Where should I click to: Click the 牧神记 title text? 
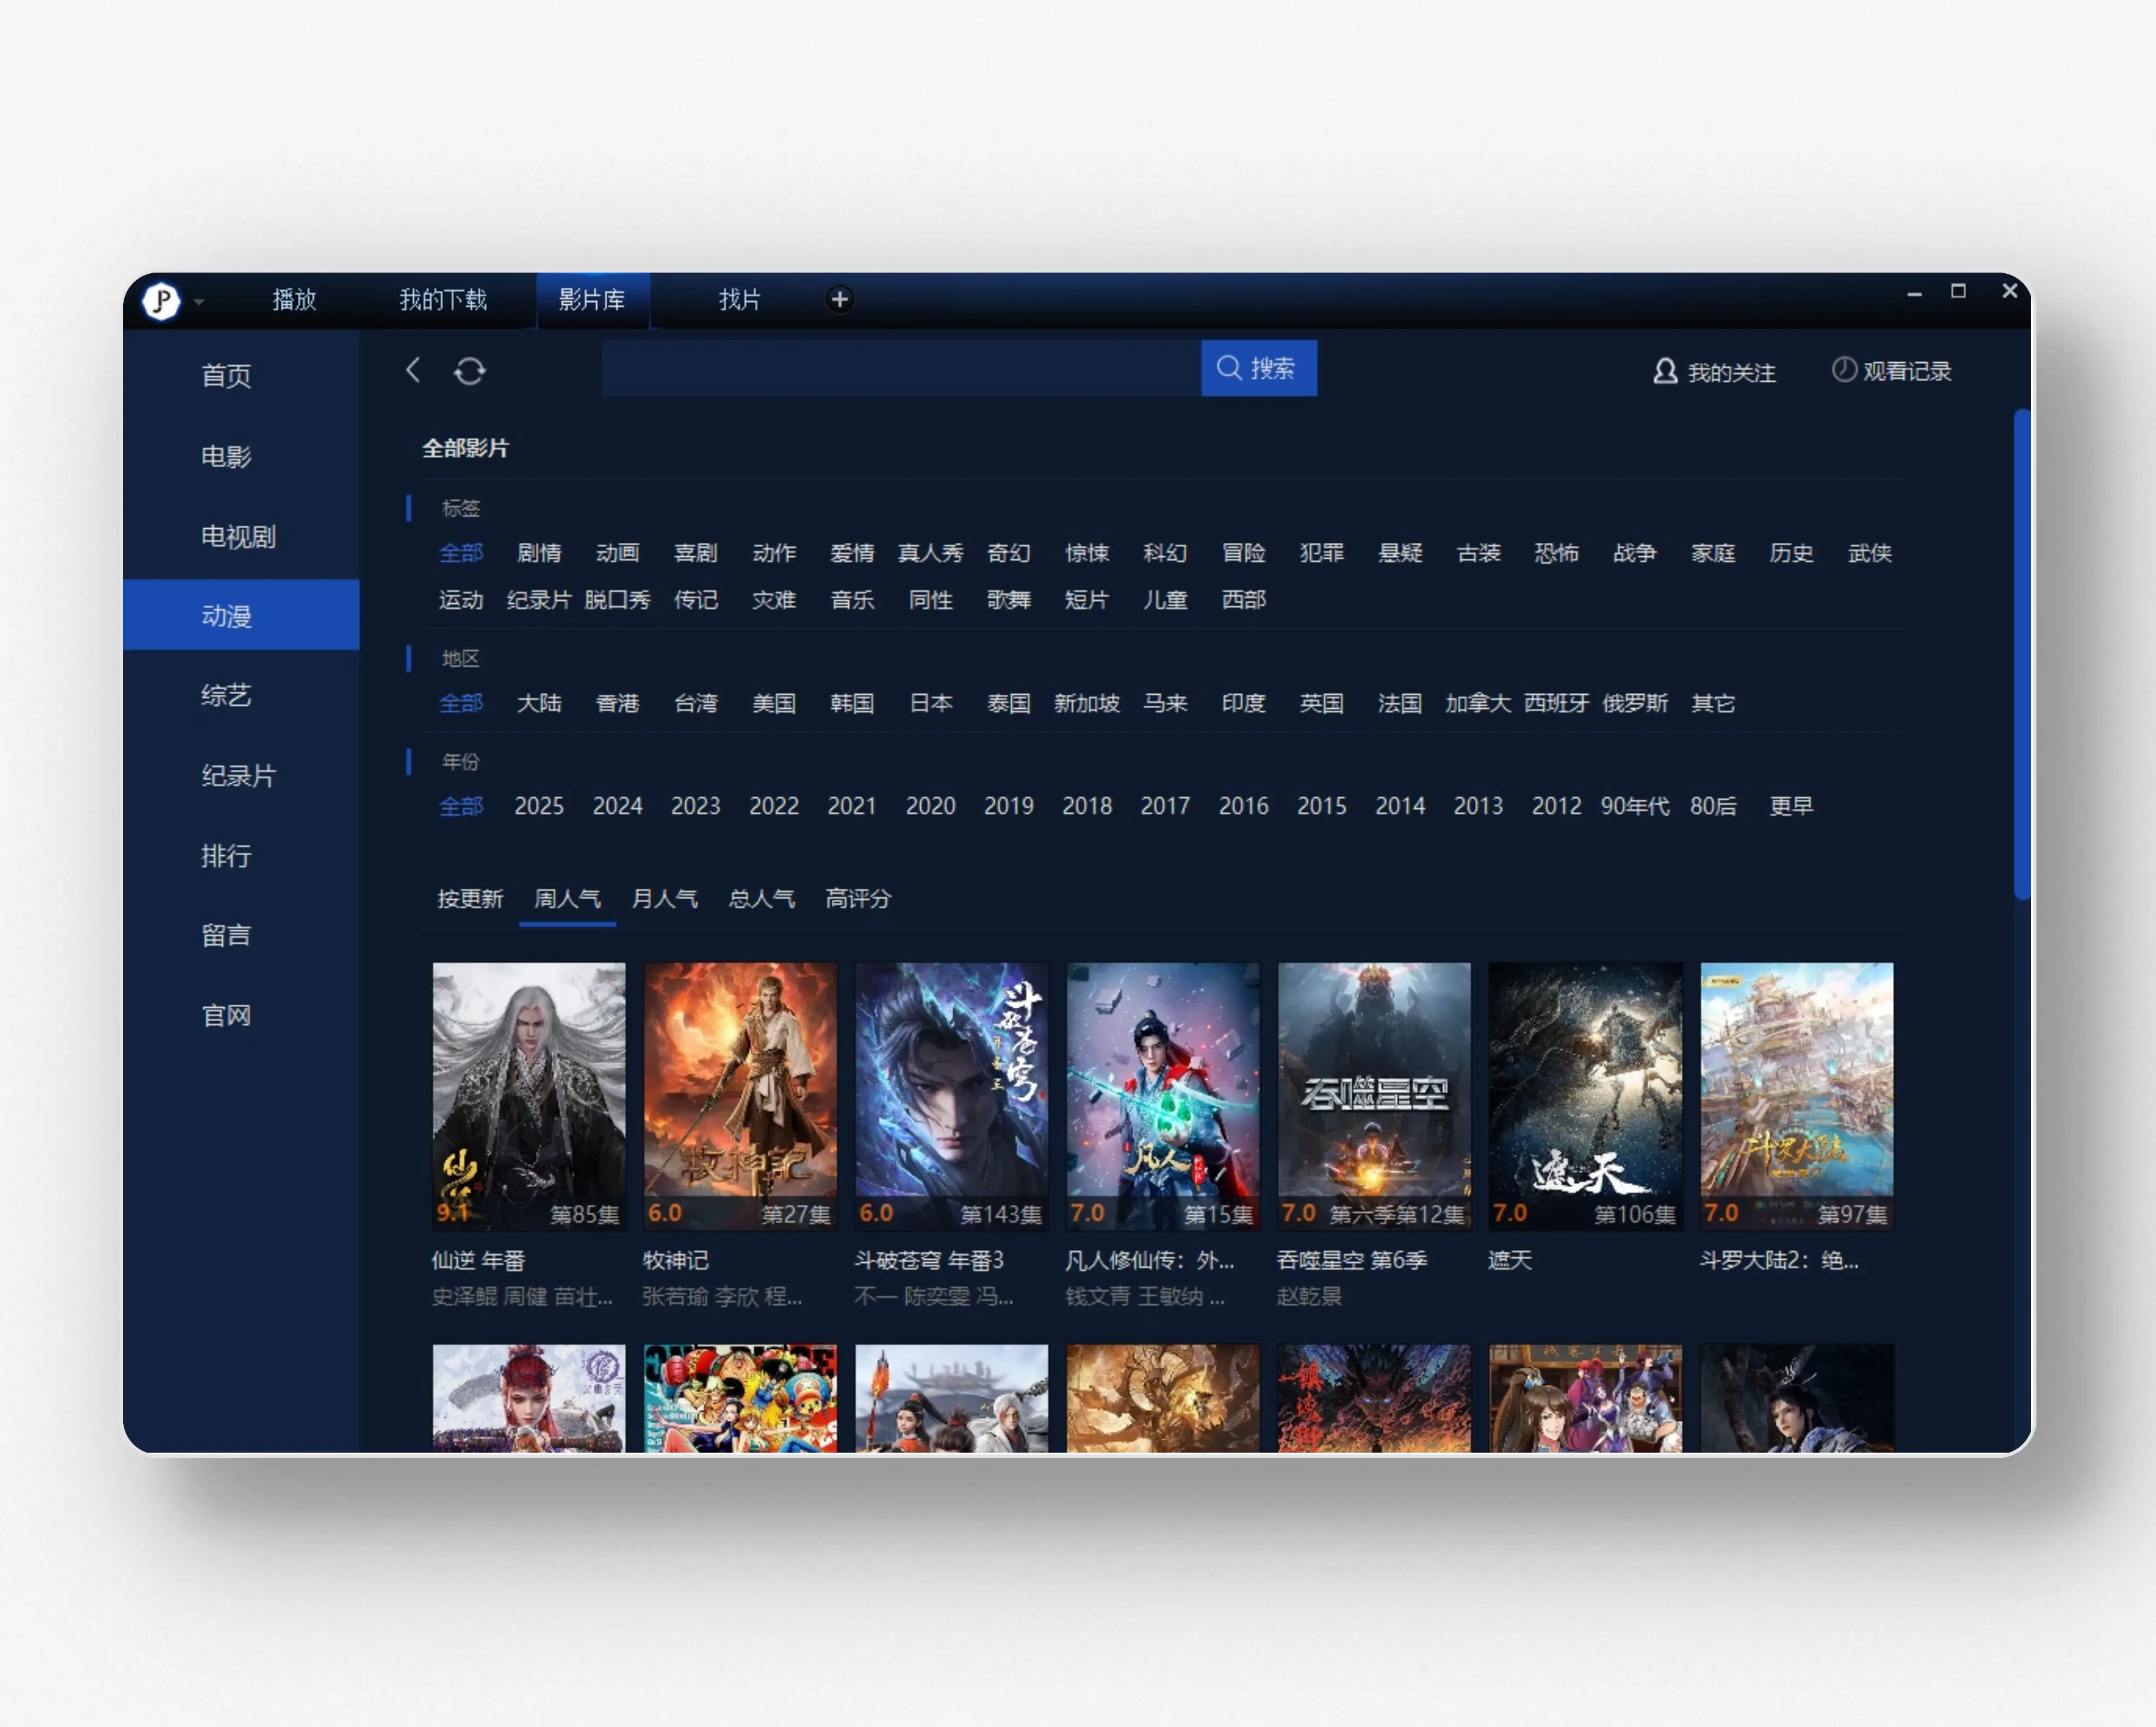point(676,1260)
